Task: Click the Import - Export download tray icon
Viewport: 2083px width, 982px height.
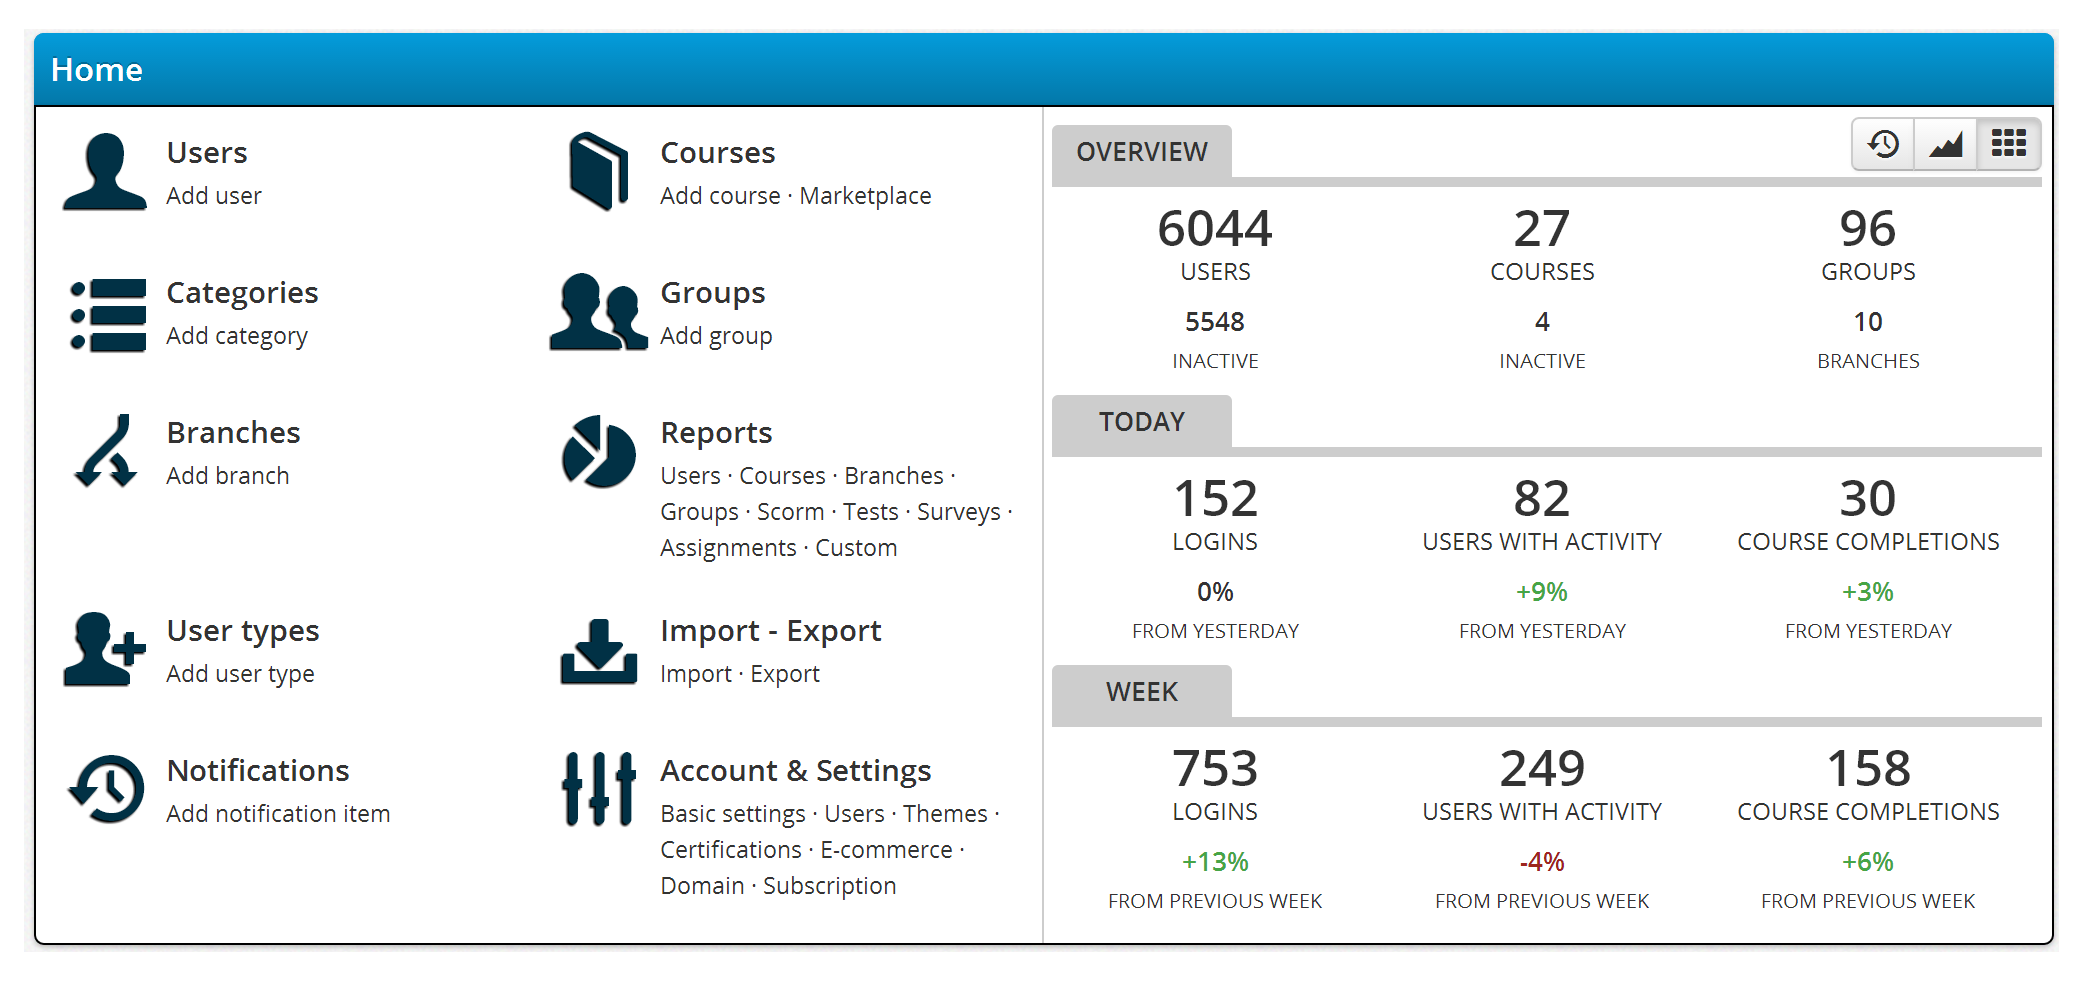Action: (598, 651)
